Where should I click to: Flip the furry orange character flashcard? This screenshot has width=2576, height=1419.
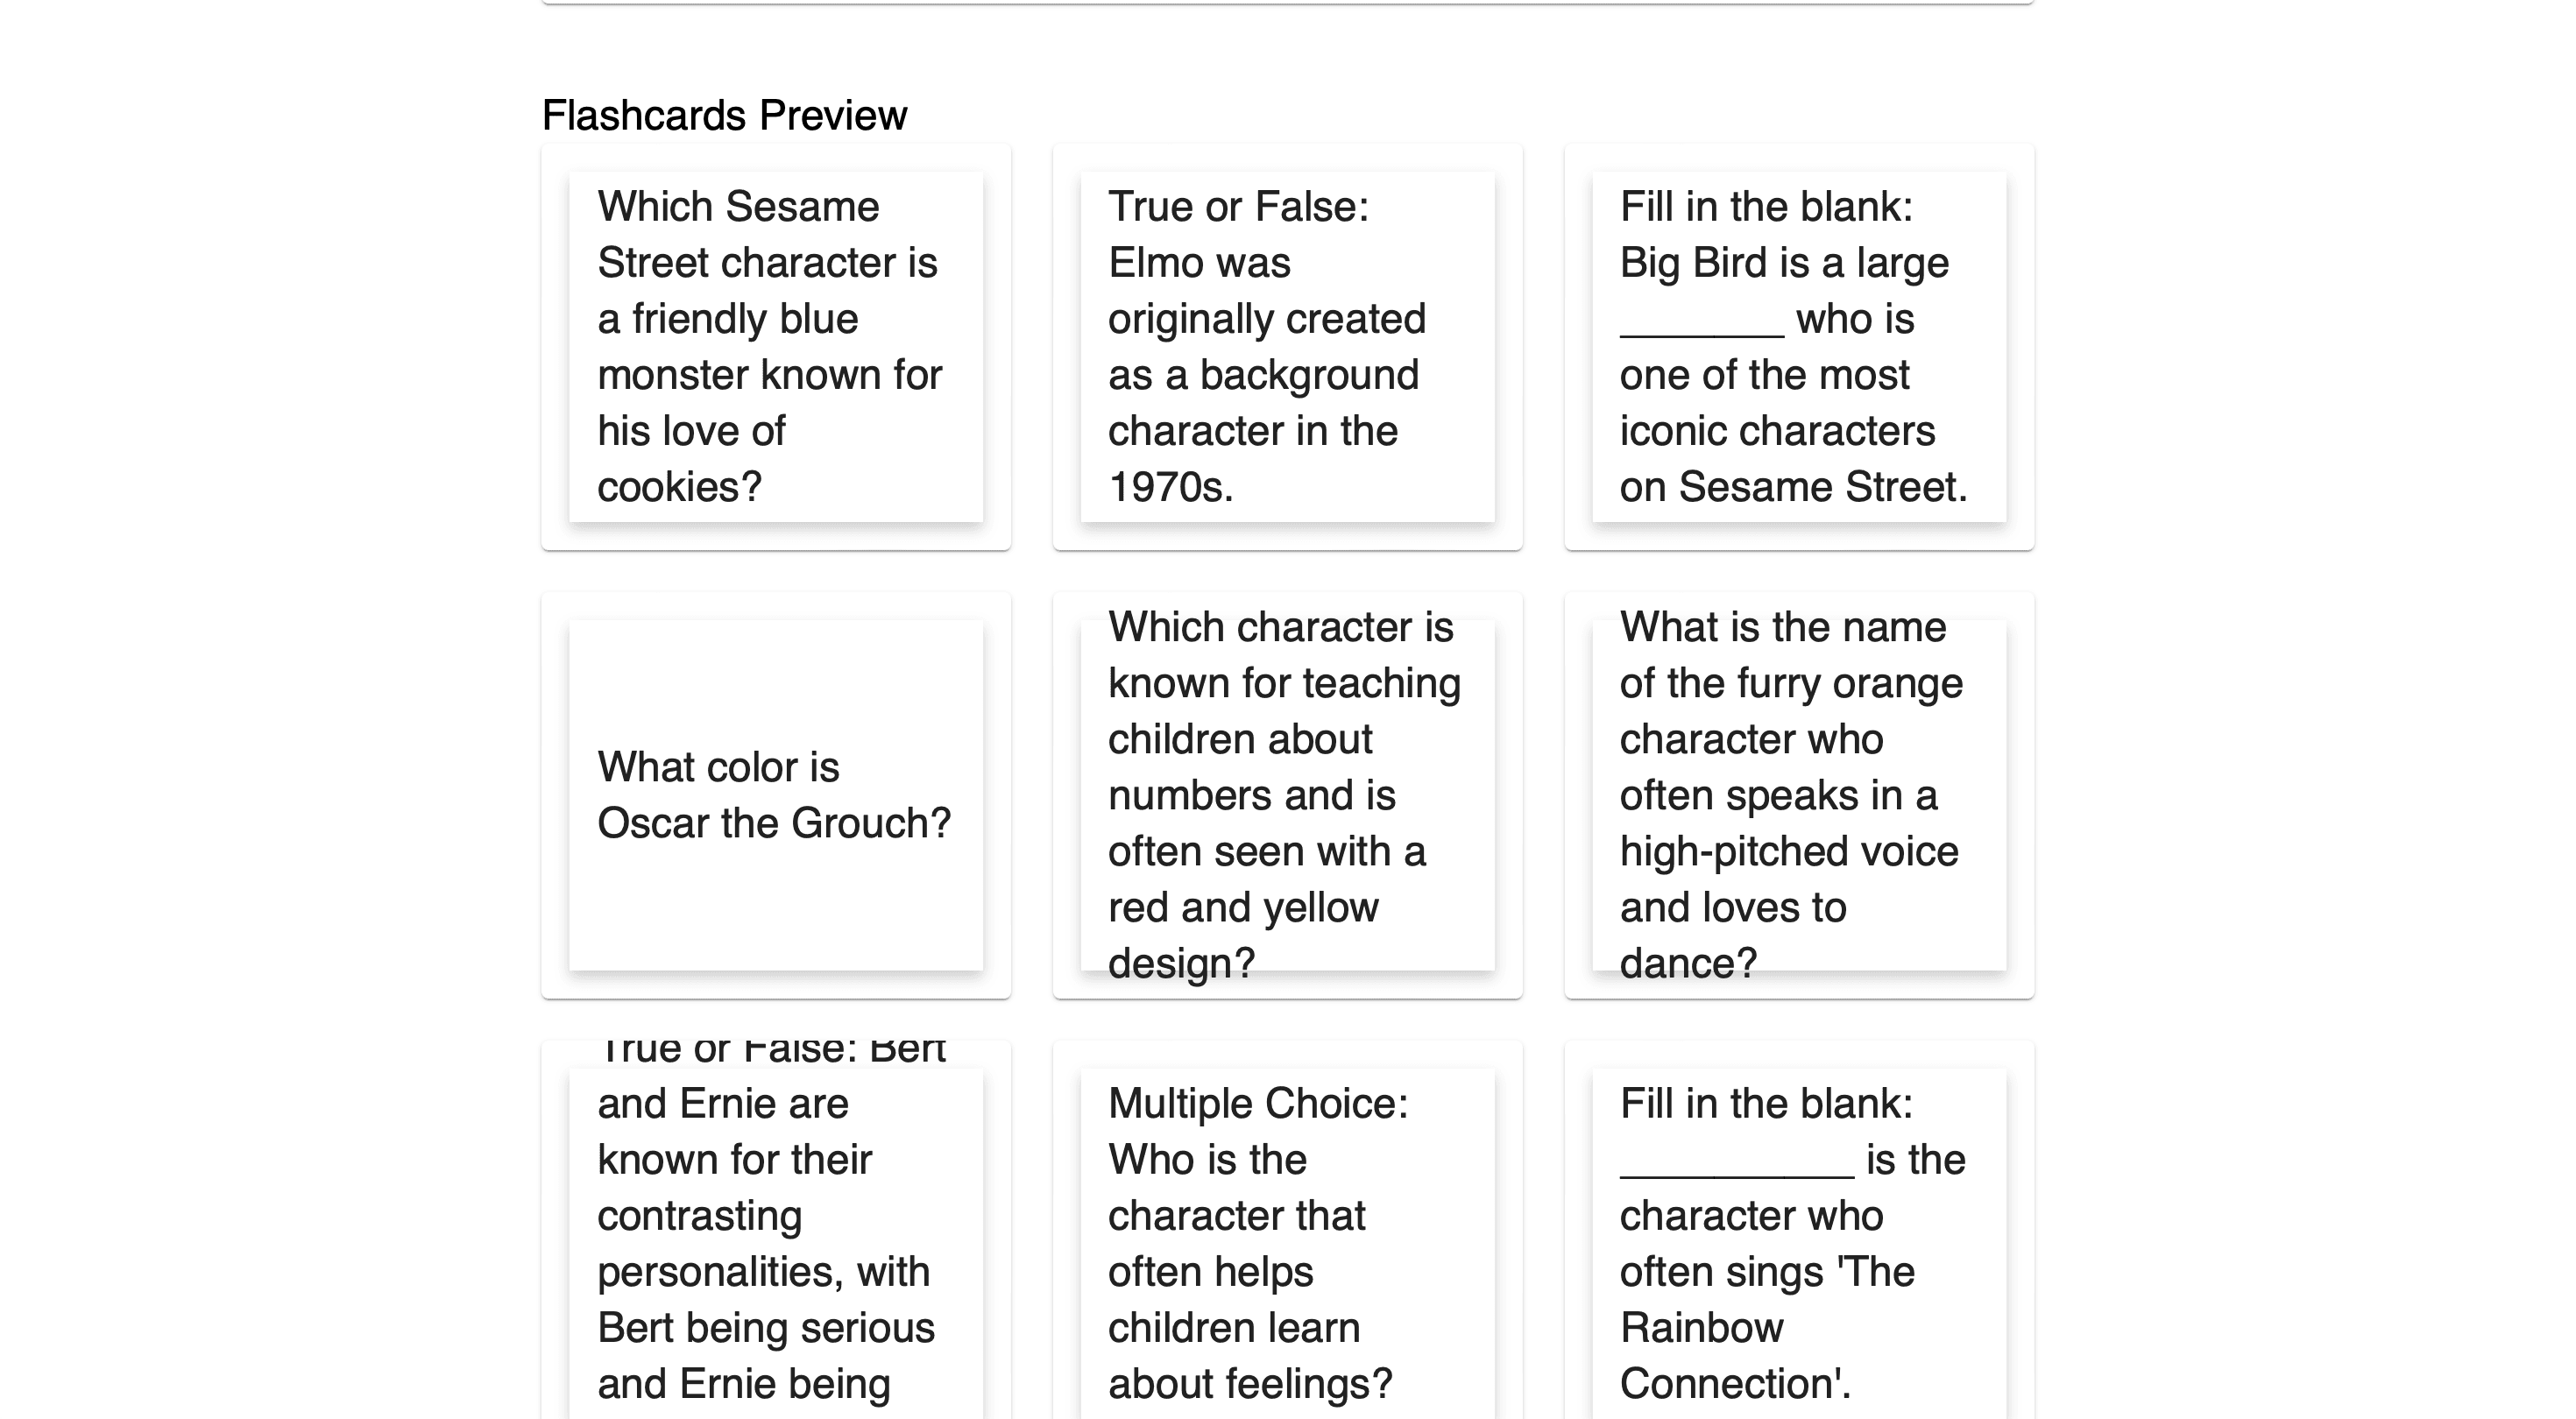[x=1798, y=795]
